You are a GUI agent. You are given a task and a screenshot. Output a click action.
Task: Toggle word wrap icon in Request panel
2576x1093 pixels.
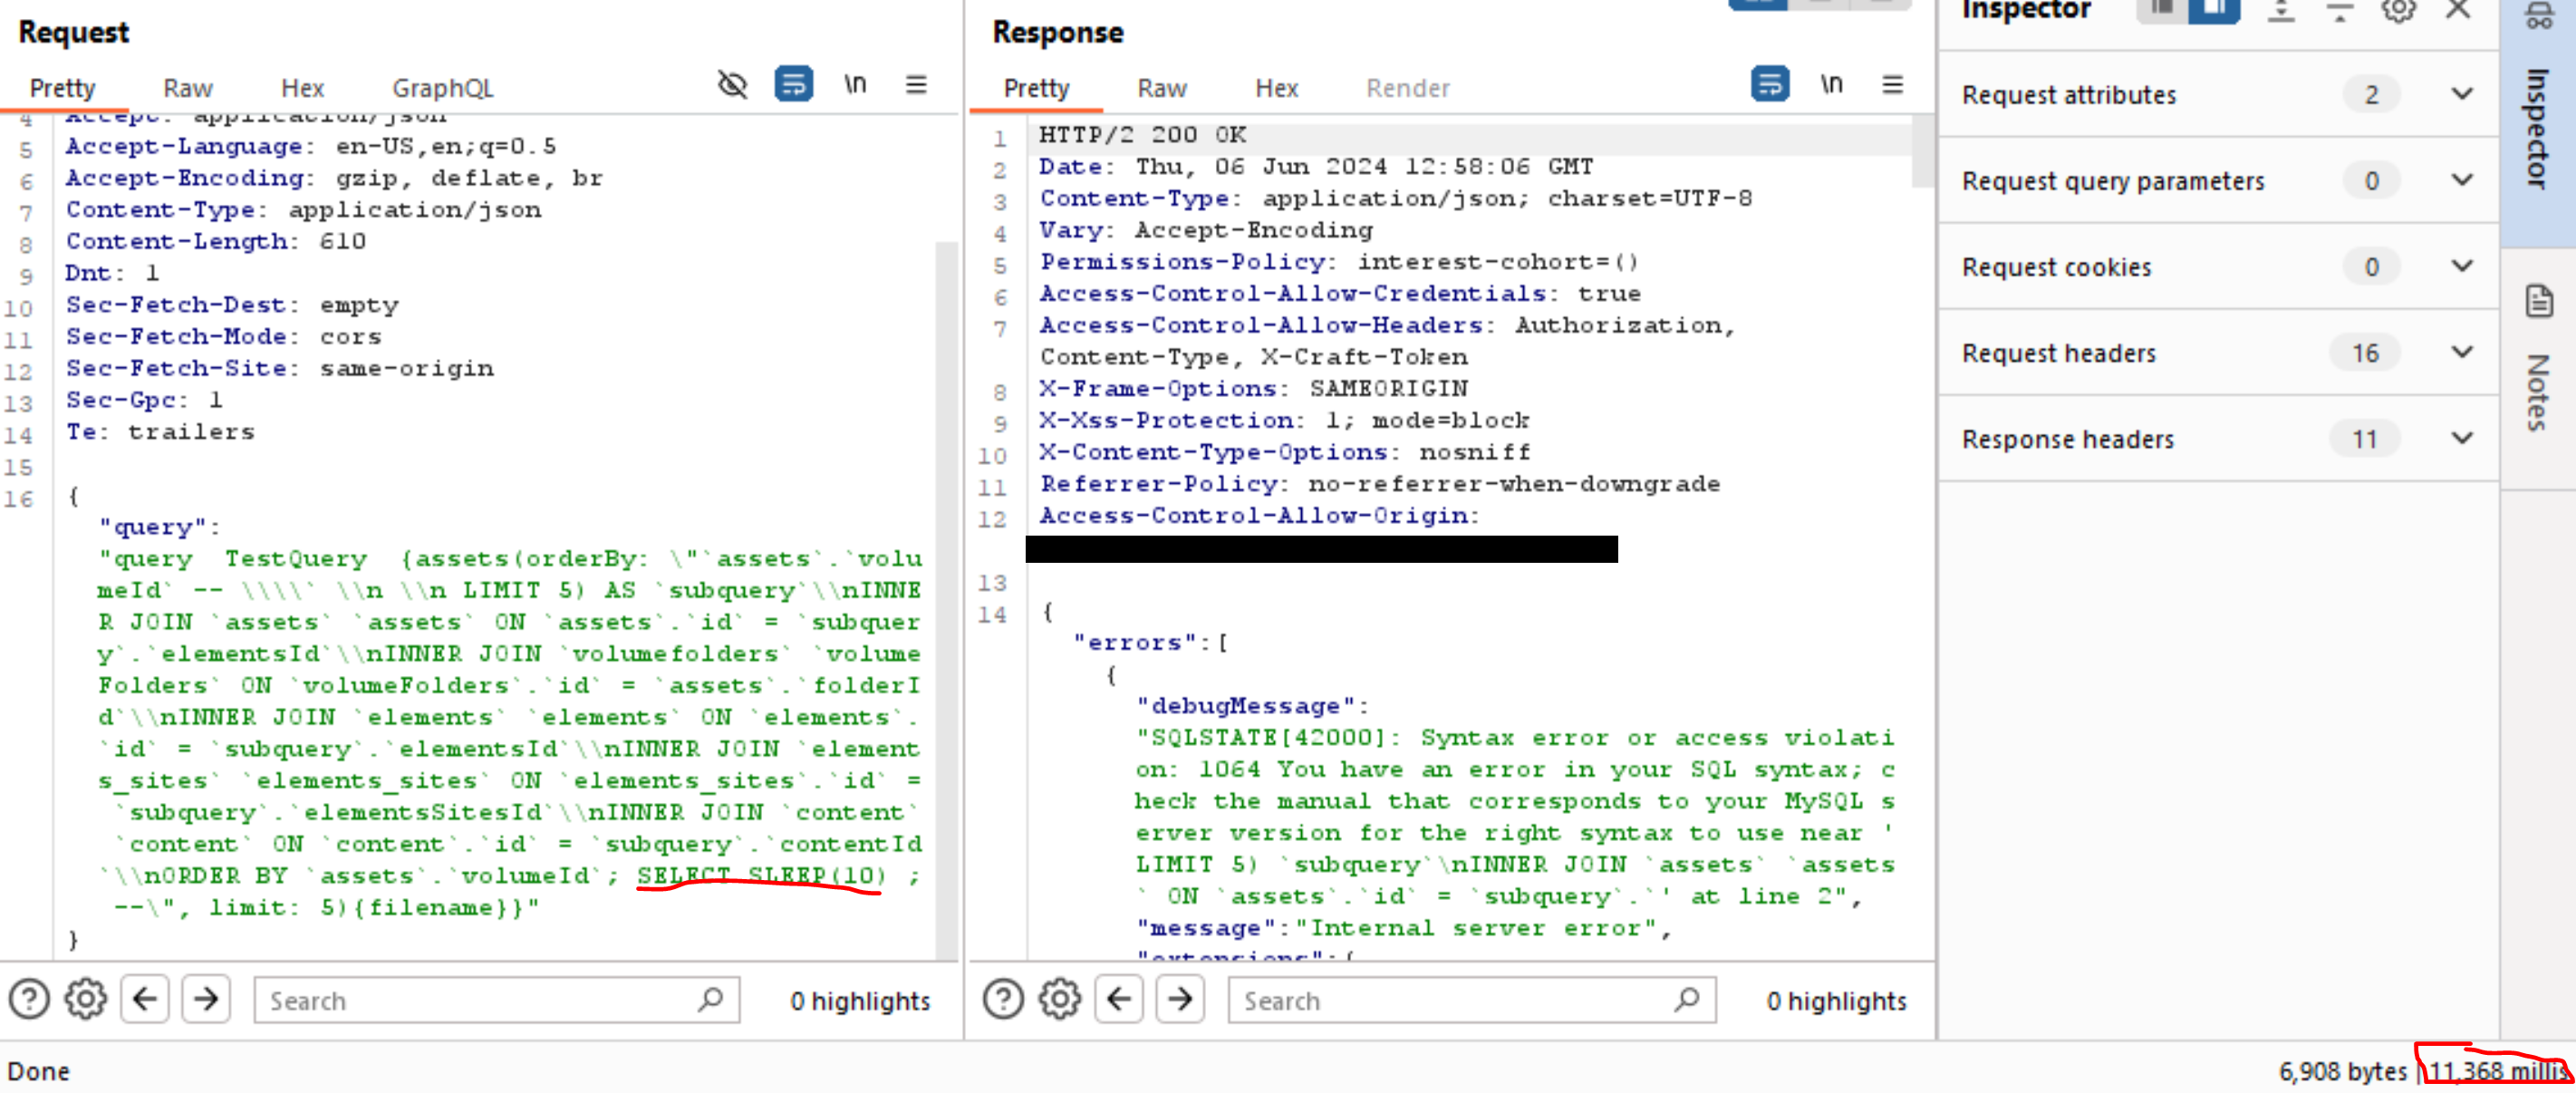click(793, 85)
